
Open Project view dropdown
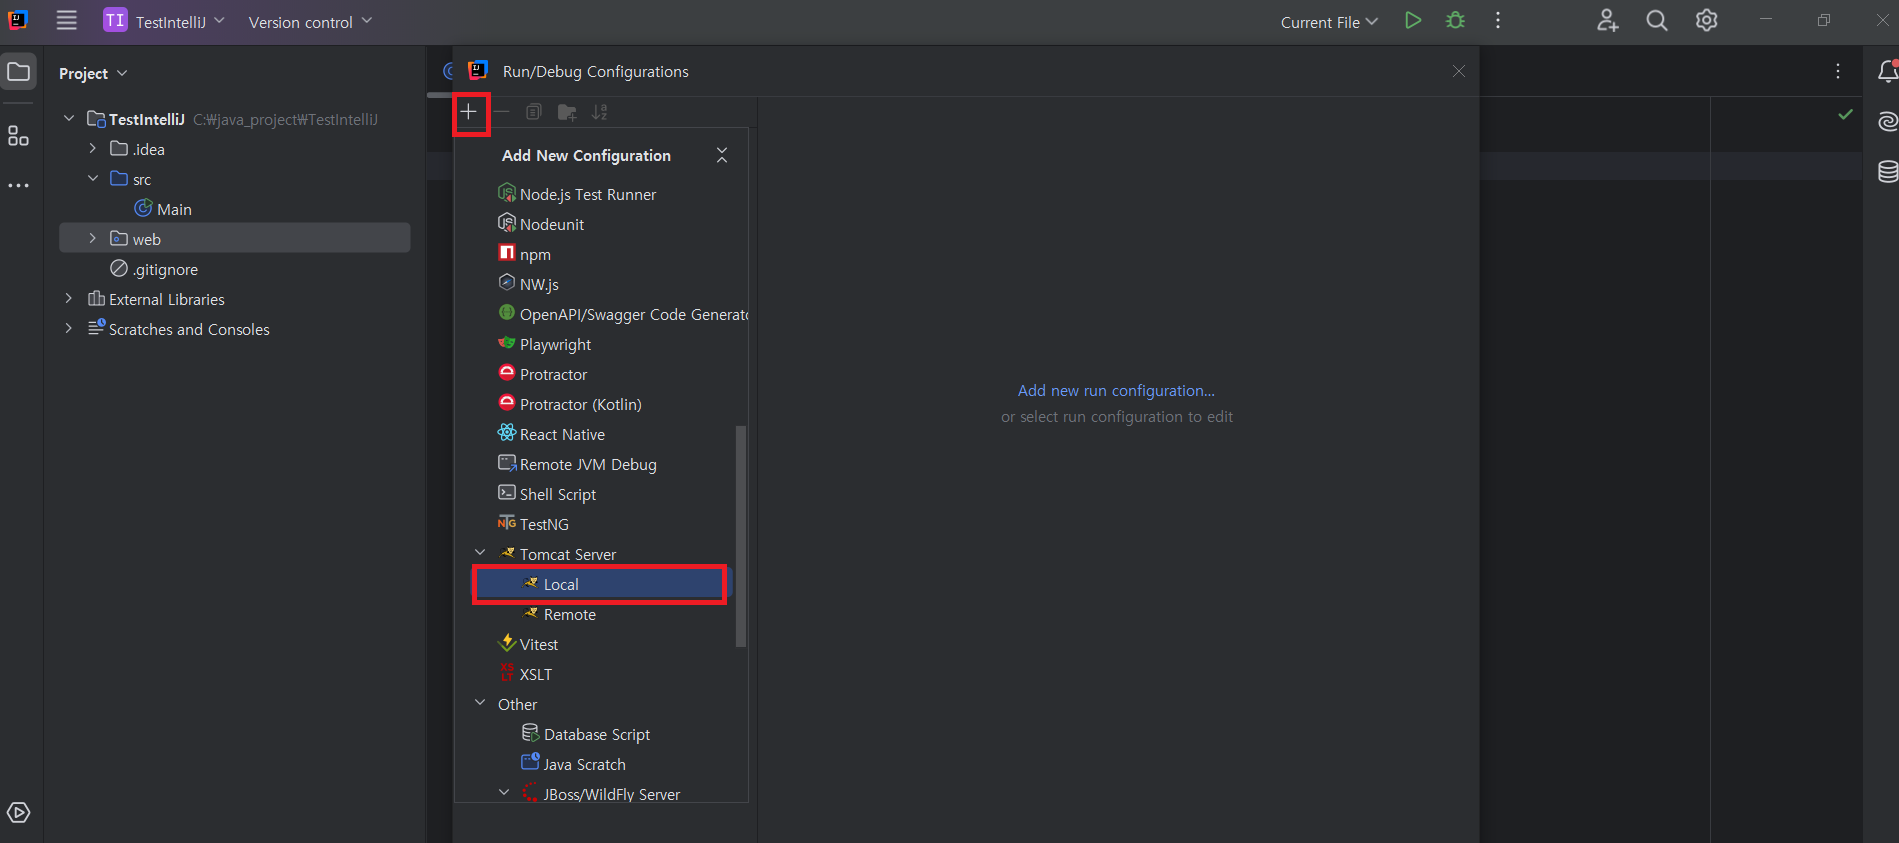pos(93,74)
